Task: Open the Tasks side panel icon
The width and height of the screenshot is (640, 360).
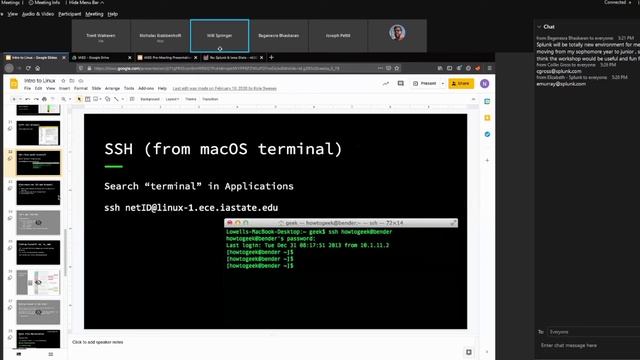Action: point(487,134)
